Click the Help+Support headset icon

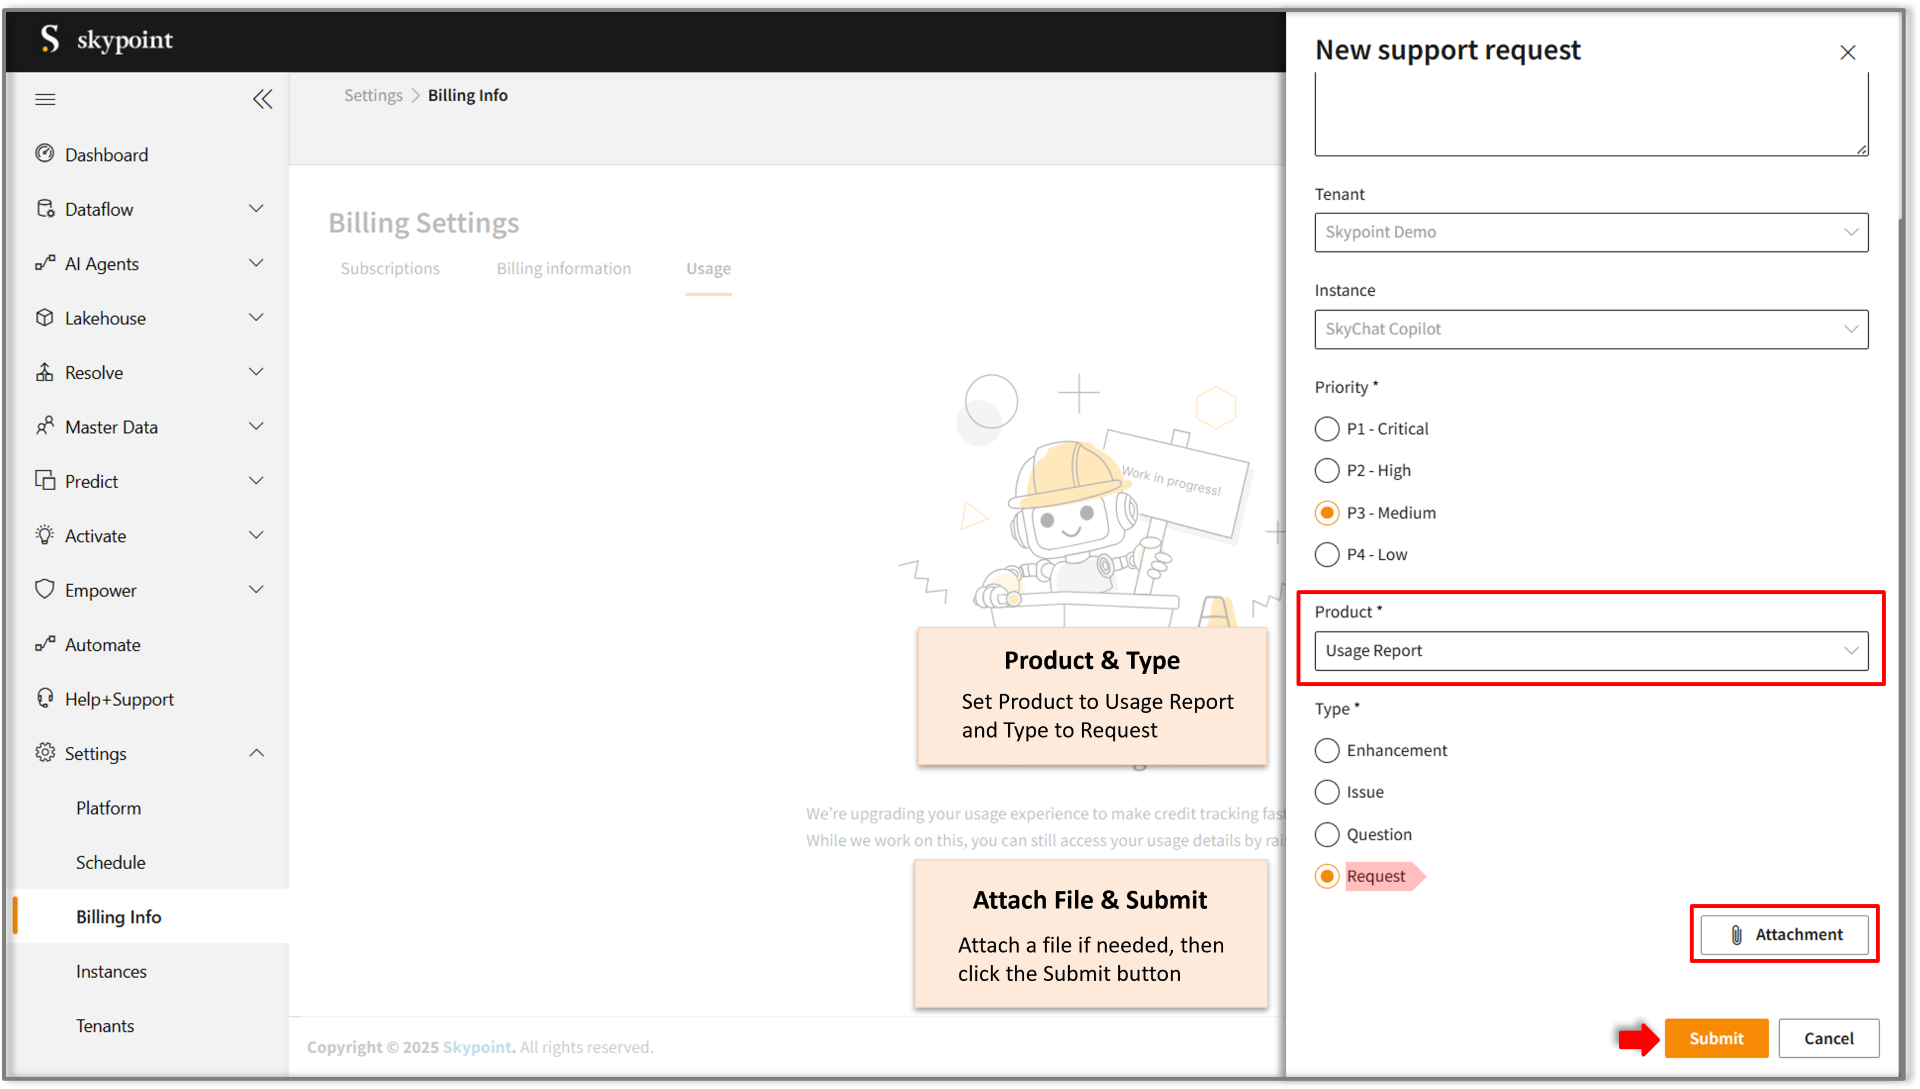[x=44, y=698]
